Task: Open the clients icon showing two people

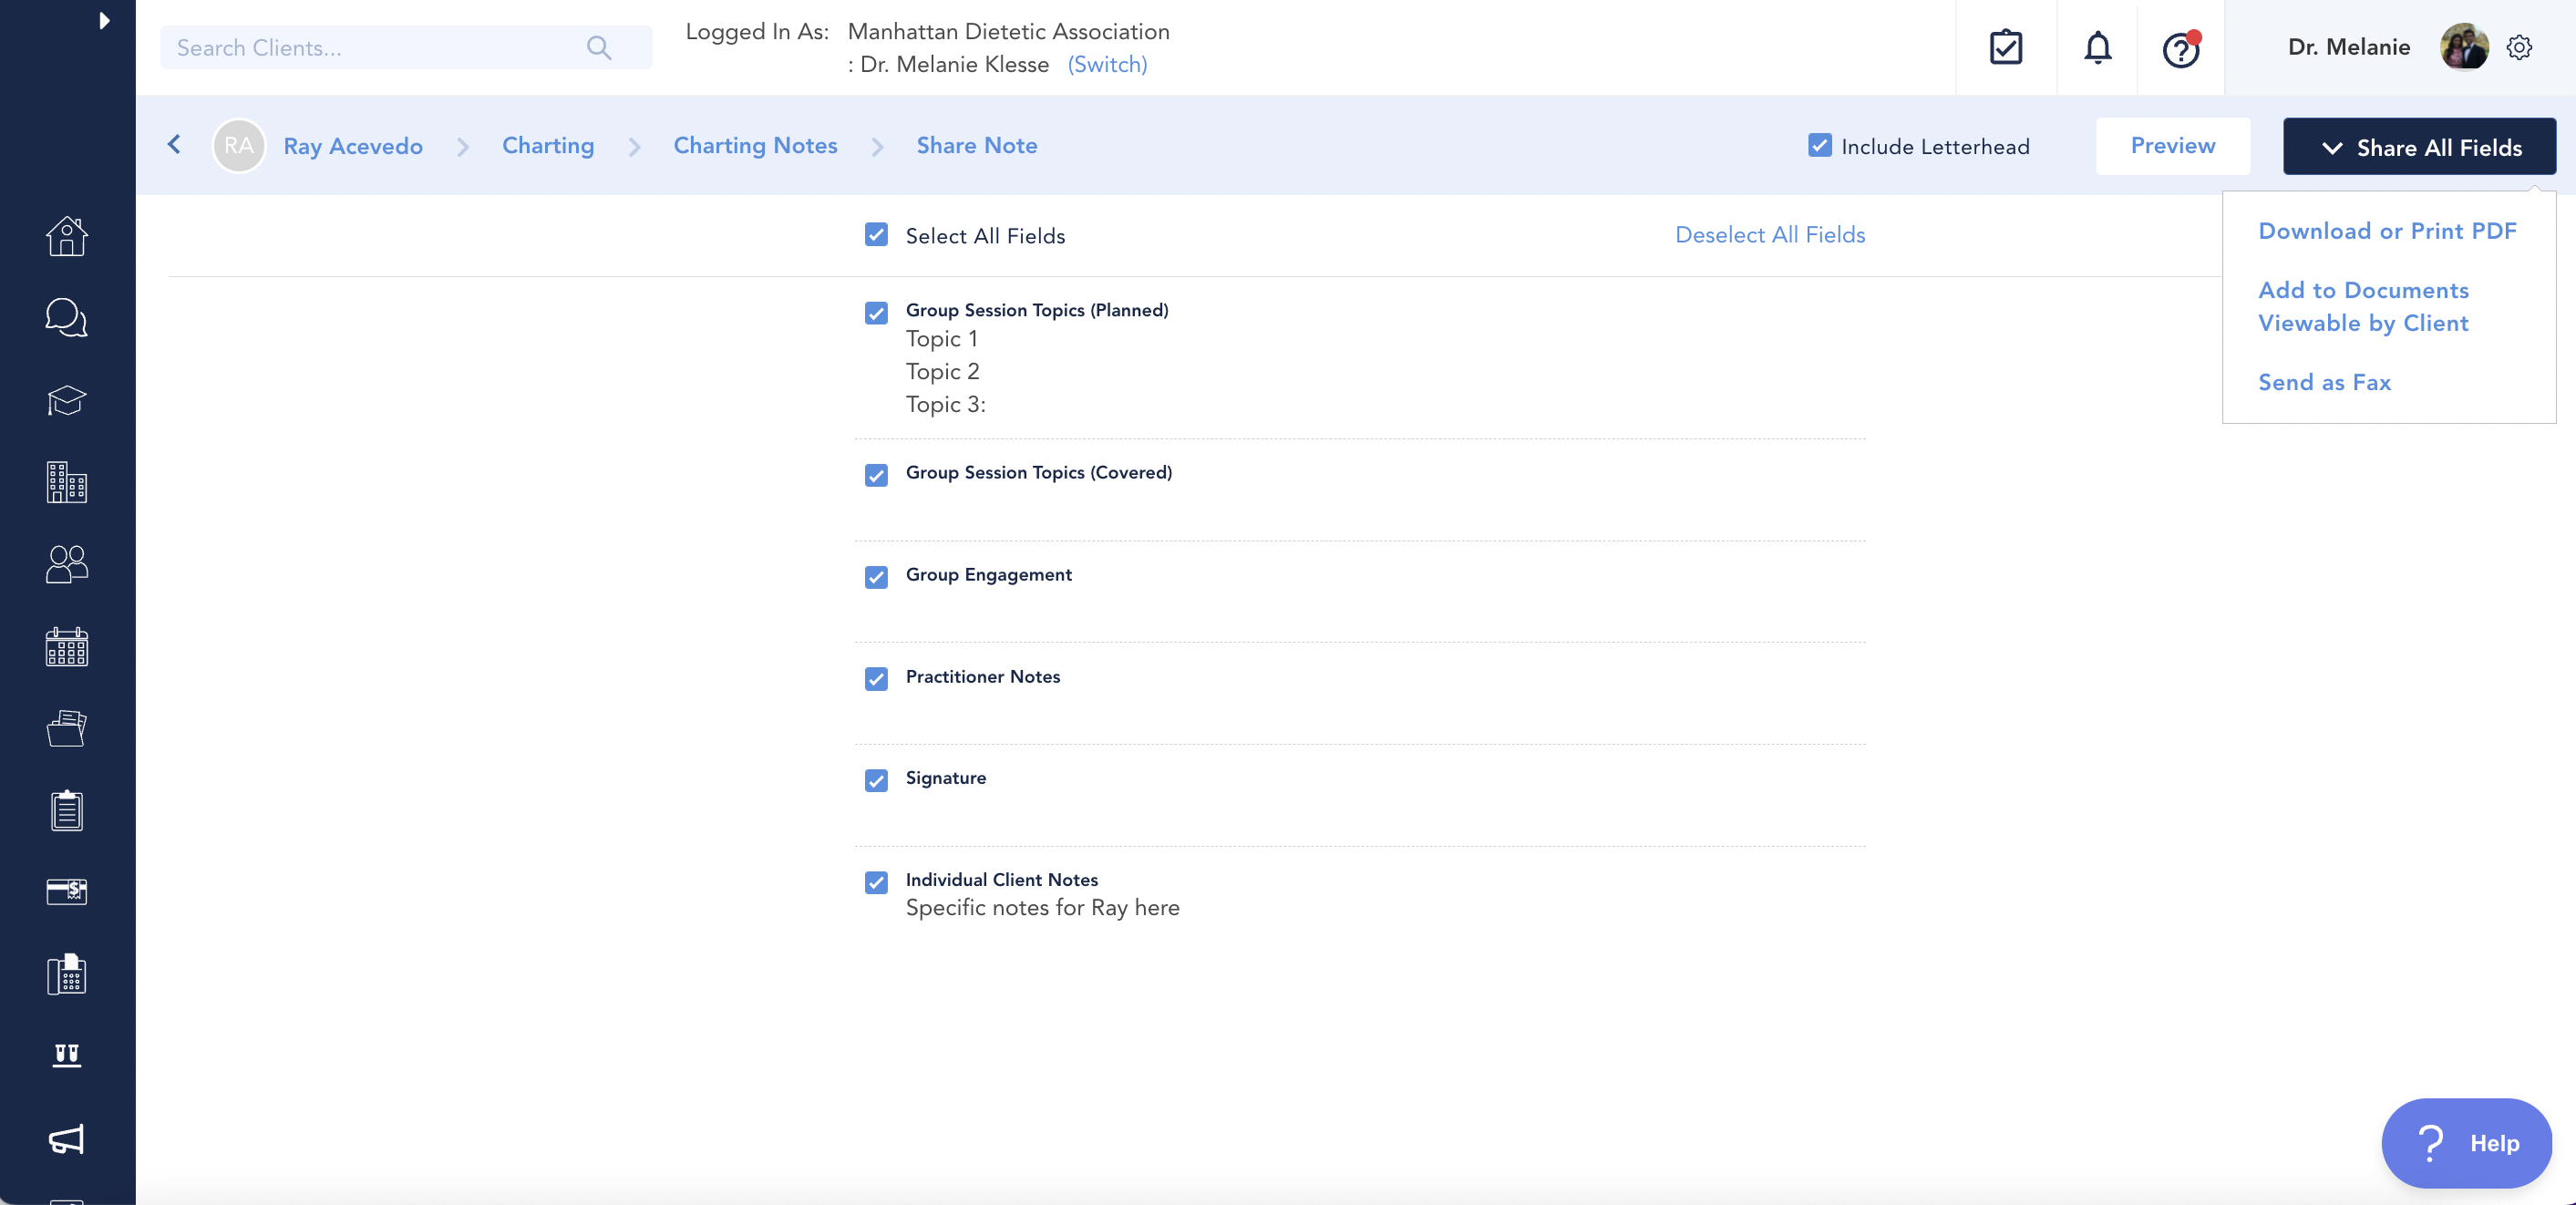Action: pos(66,565)
